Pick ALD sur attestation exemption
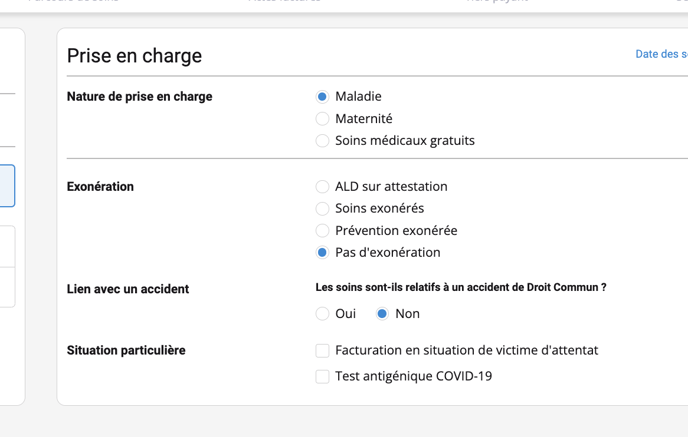 [322, 187]
